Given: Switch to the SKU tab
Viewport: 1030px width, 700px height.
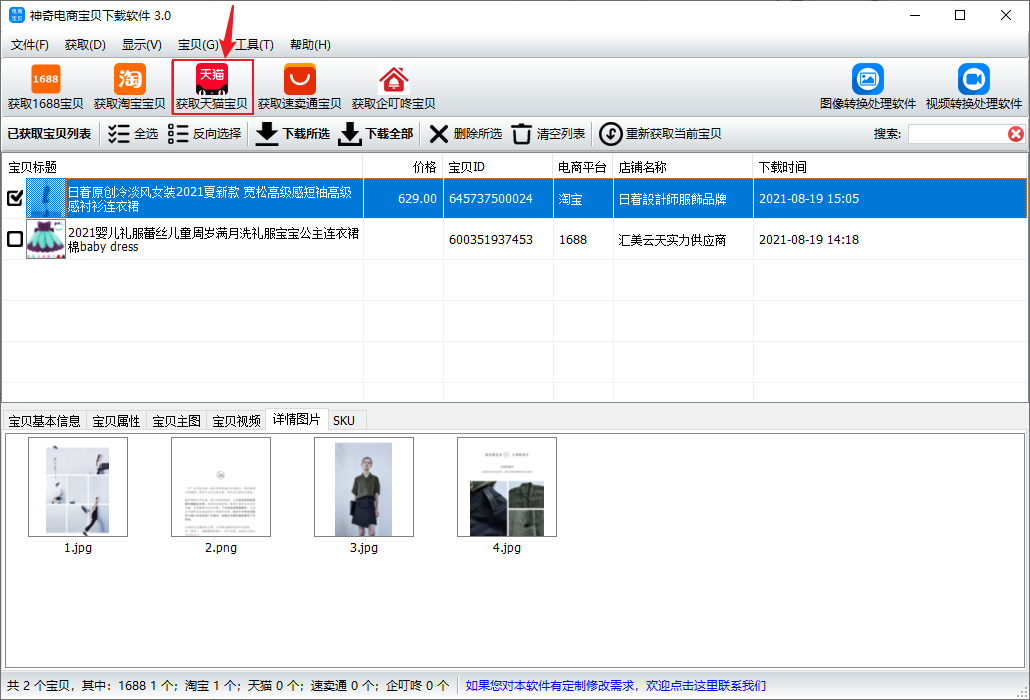Looking at the screenshot, I should click(344, 421).
